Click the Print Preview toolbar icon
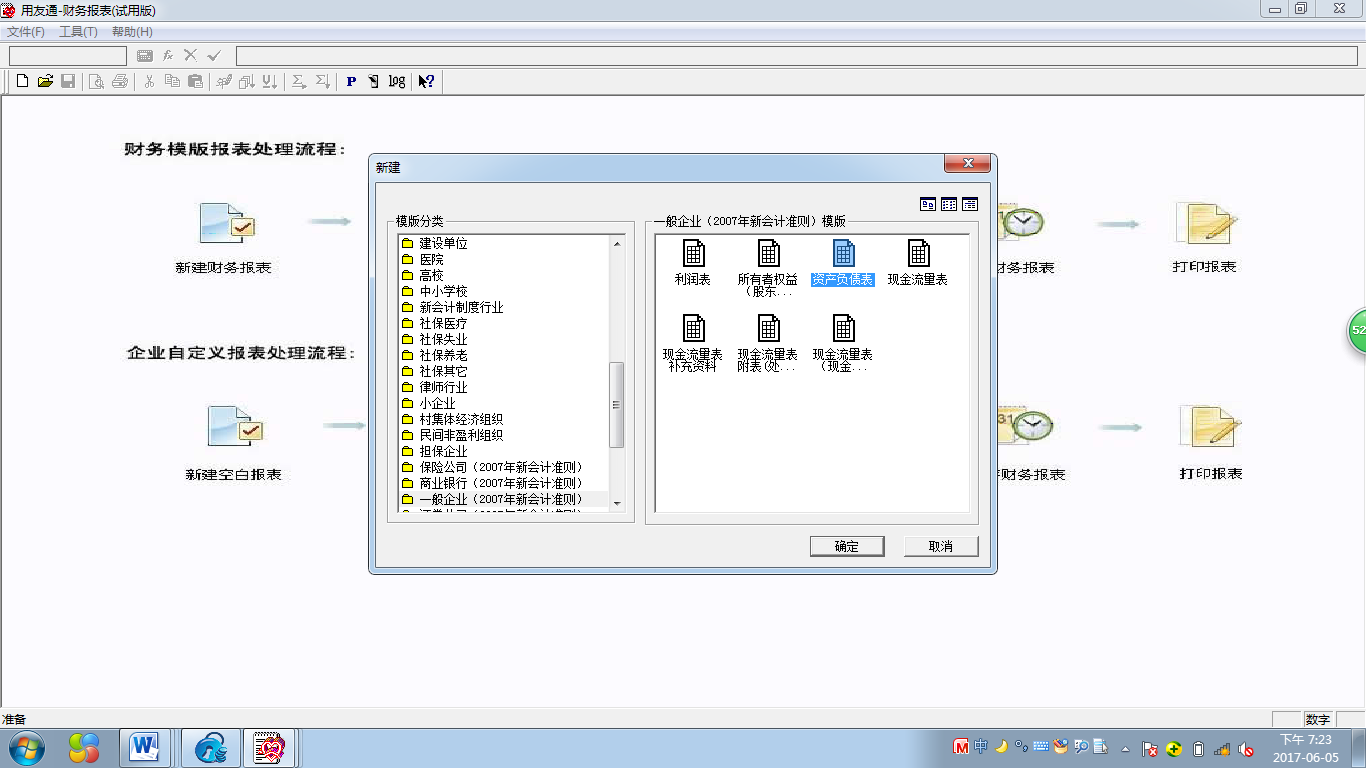1366x768 pixels. click(96, 81)
